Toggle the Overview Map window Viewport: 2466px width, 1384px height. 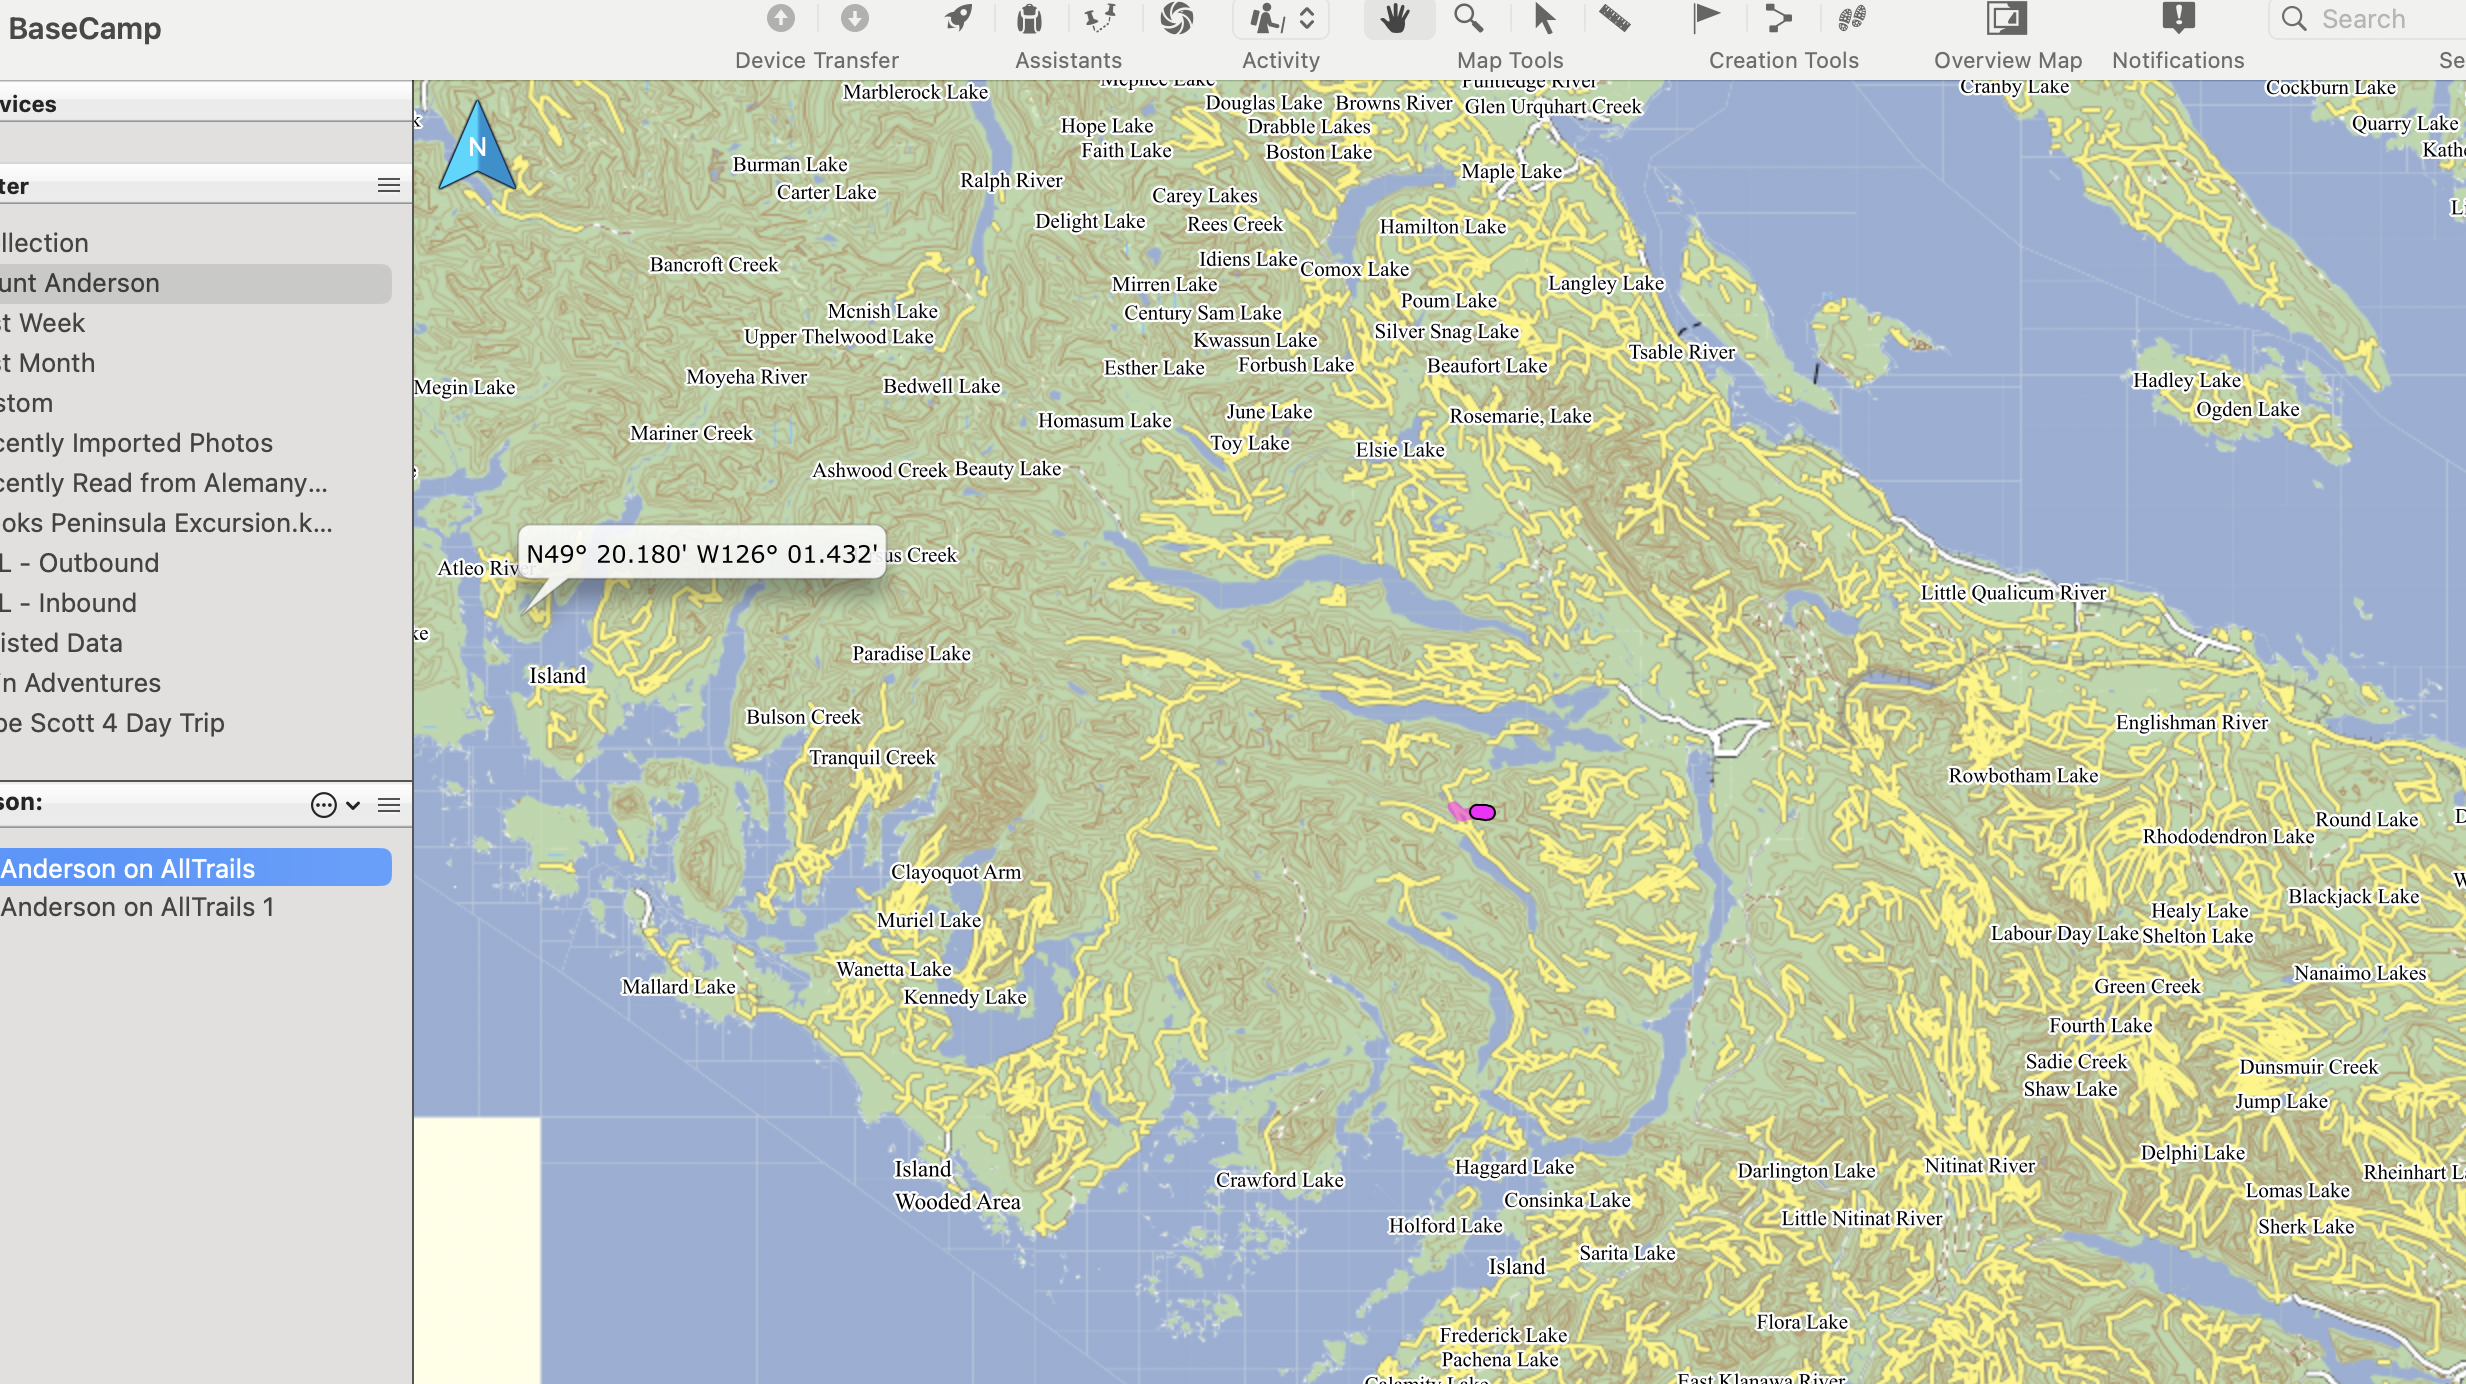[2006, 18]
